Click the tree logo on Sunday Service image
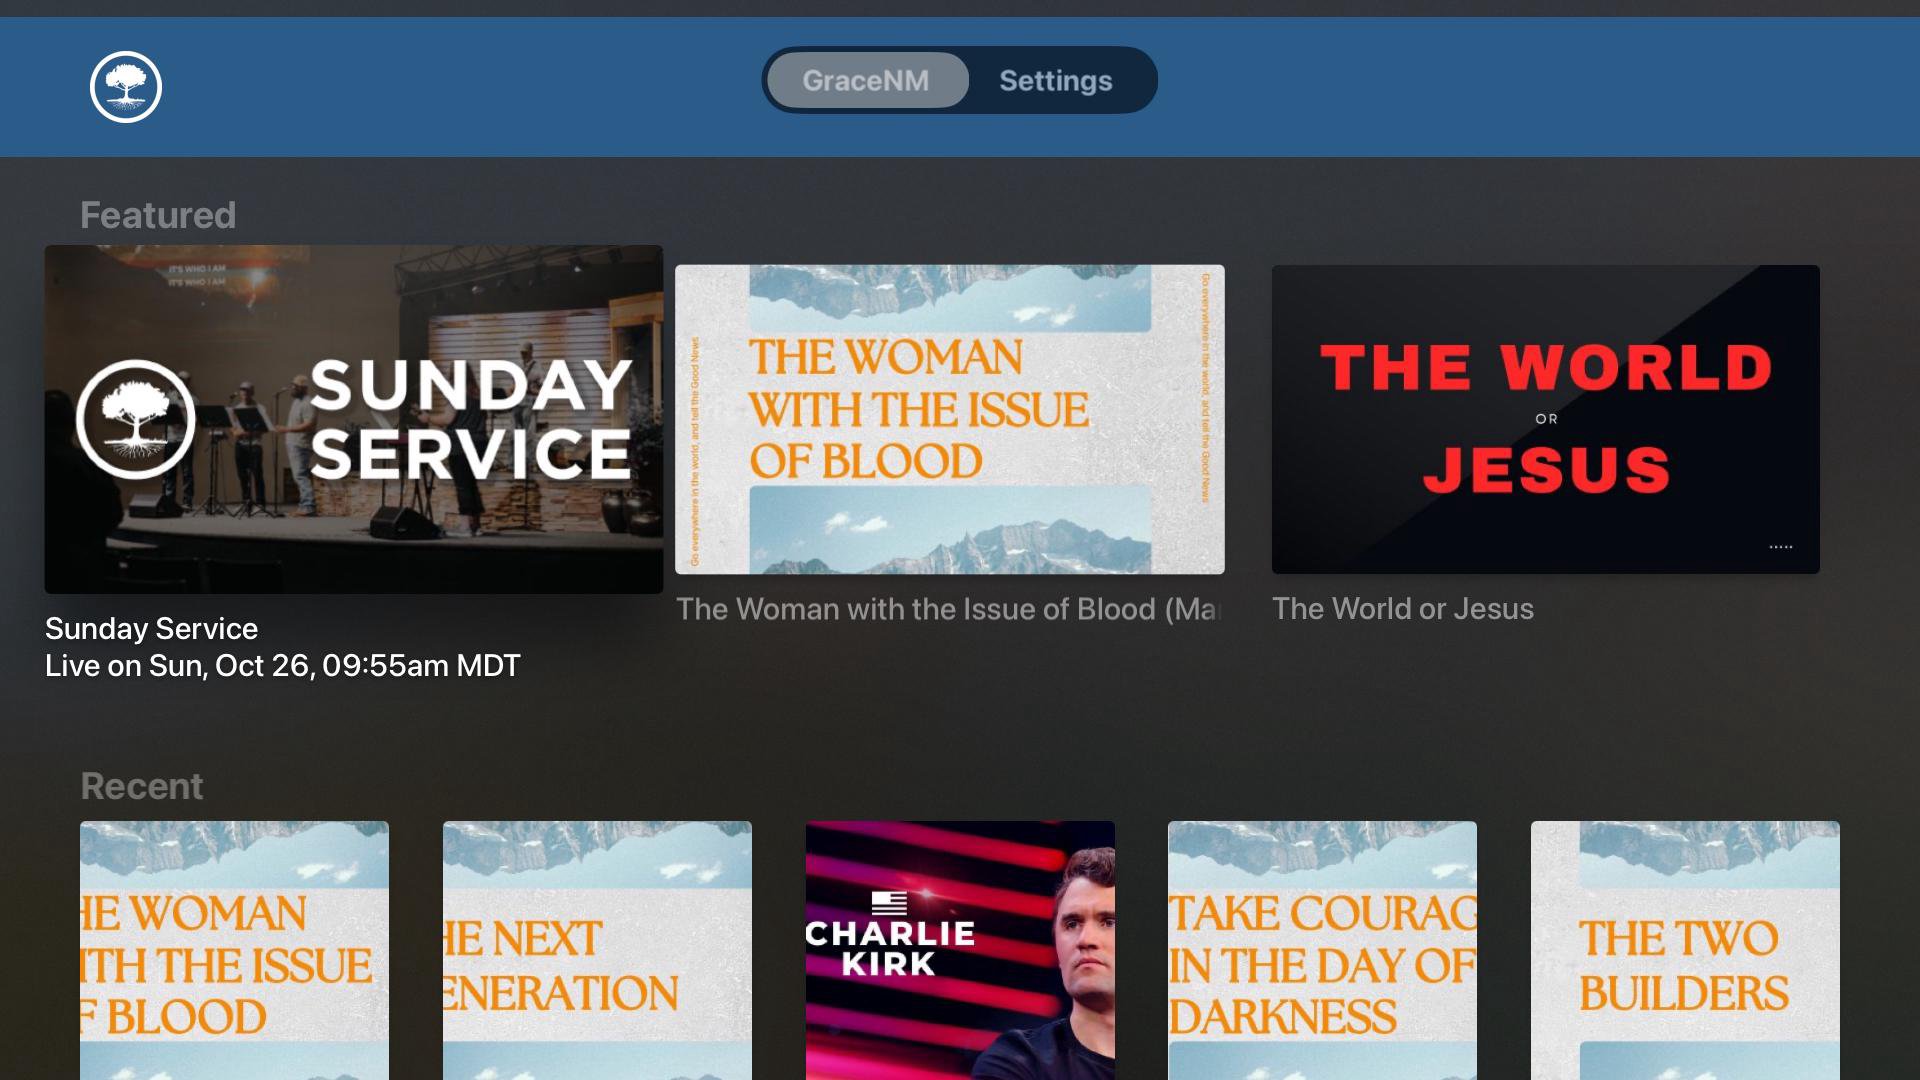The width and height of the screenshot is (1920, 1080). tap(136, 419)
